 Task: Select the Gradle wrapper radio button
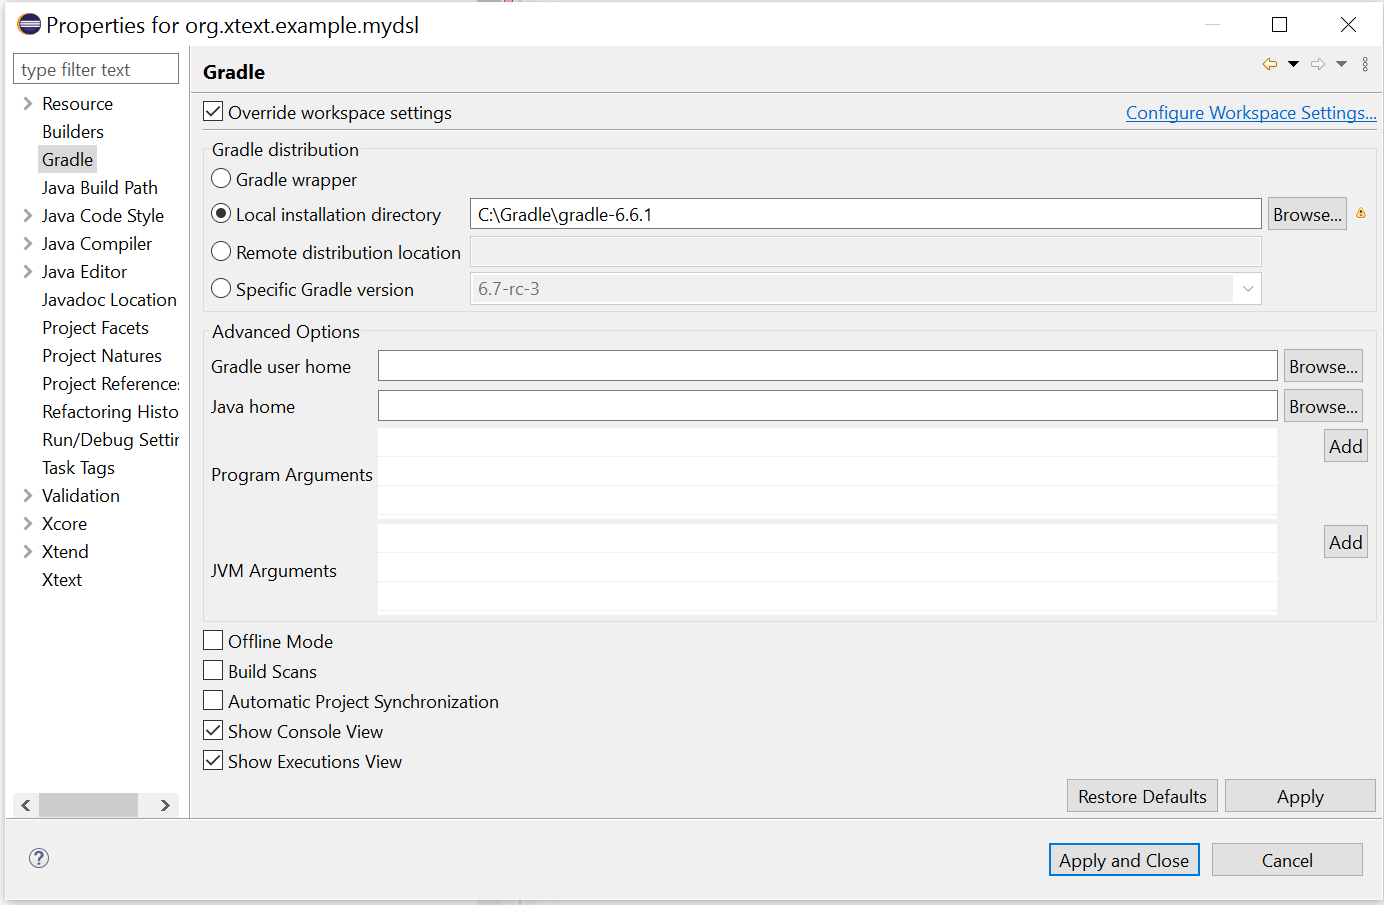222,178
